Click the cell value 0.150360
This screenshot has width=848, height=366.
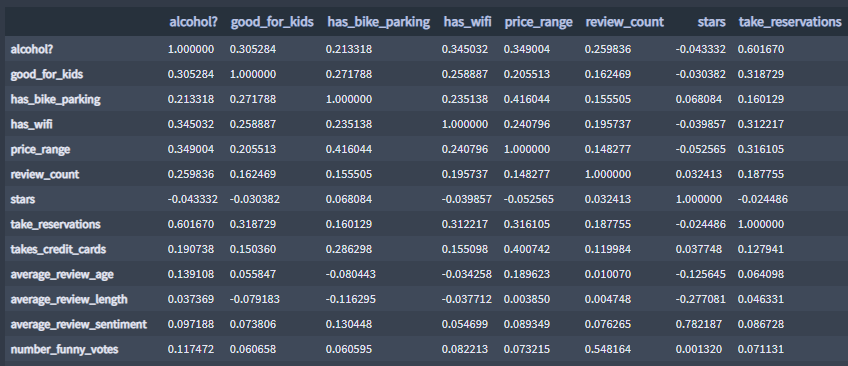(x=253, y=249)
